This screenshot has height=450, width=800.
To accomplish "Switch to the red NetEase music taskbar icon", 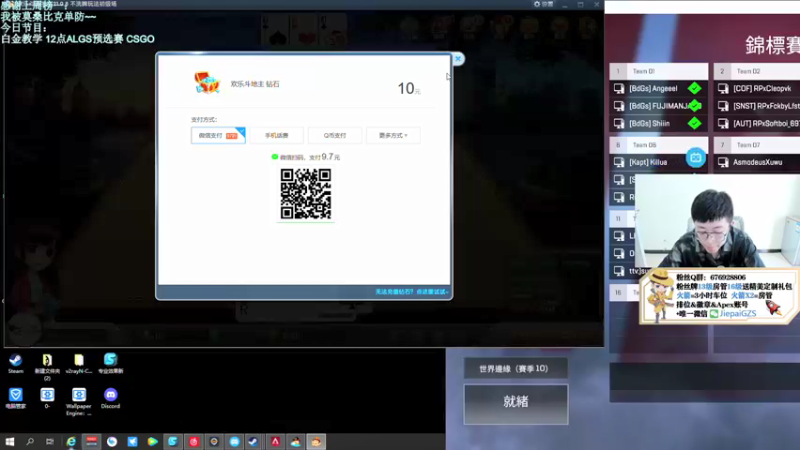I will tap(193, 441).
